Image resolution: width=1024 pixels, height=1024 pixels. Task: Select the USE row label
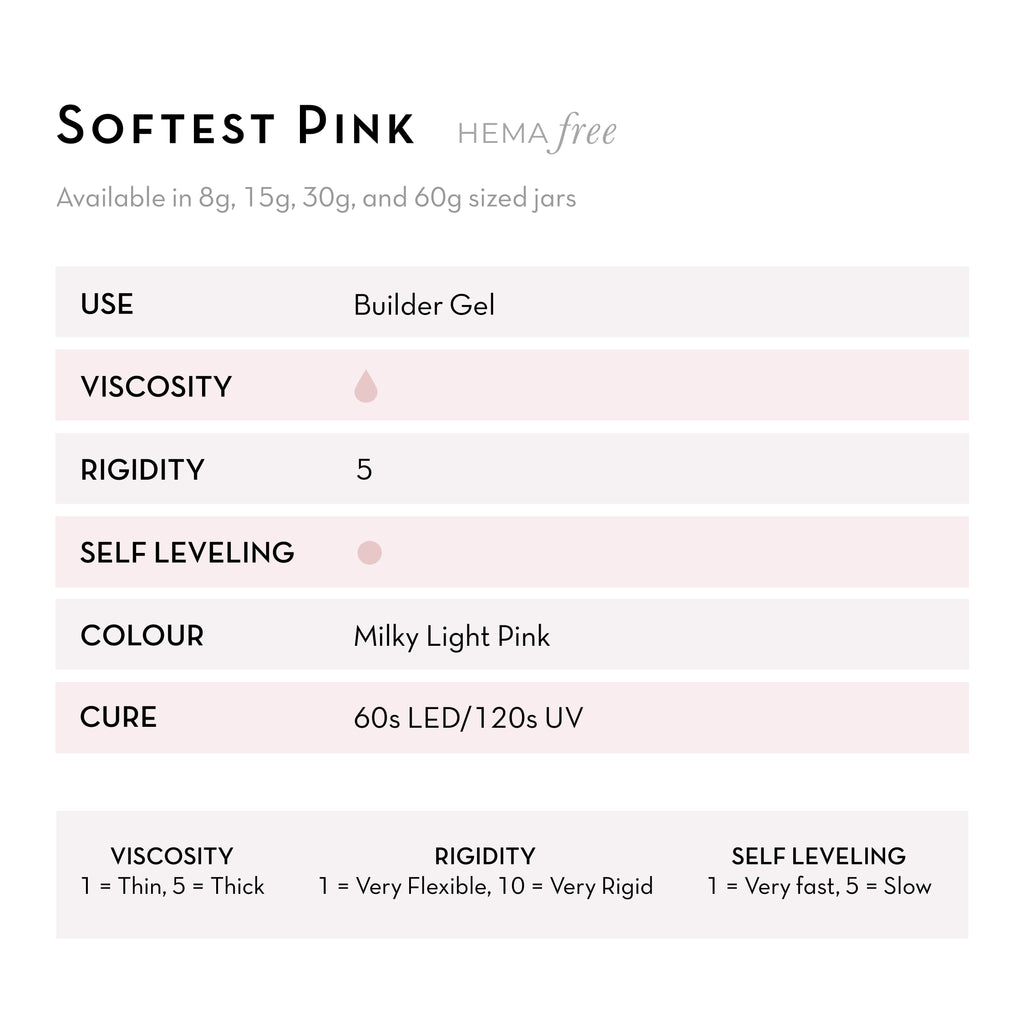107,304
